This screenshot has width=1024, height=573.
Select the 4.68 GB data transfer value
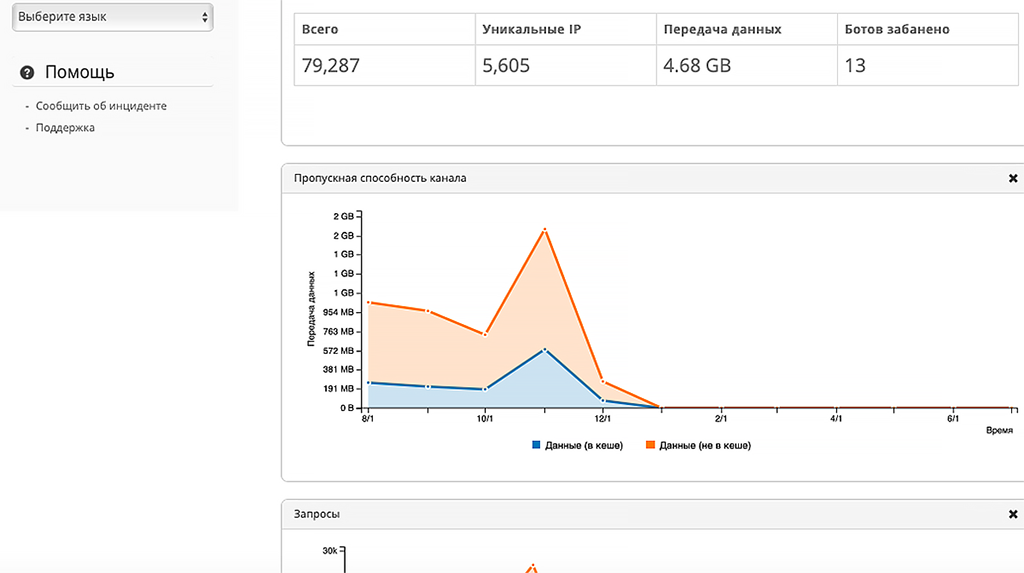click(x=697, y=66)
